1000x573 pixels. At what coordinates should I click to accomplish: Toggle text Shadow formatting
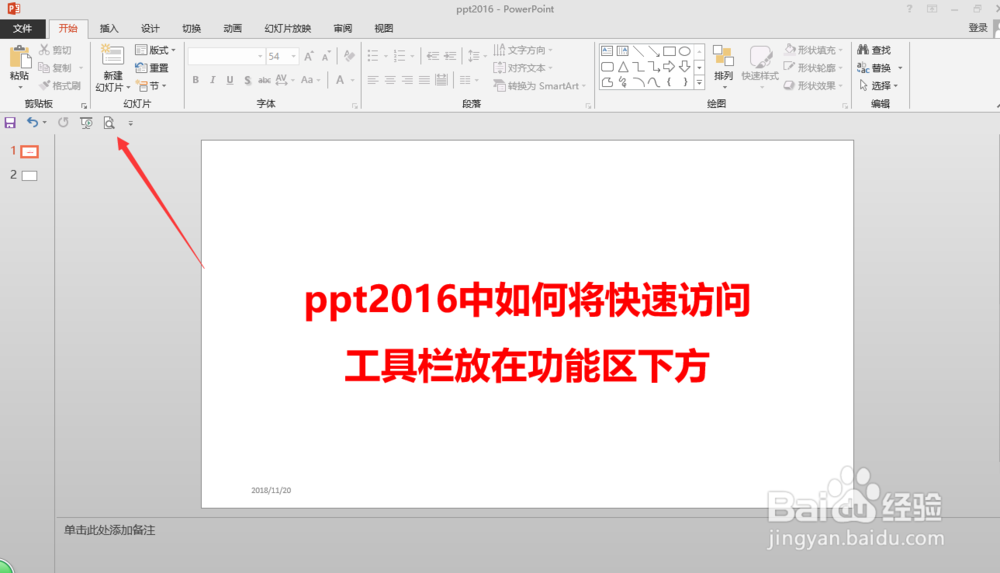tap(247, 80)
